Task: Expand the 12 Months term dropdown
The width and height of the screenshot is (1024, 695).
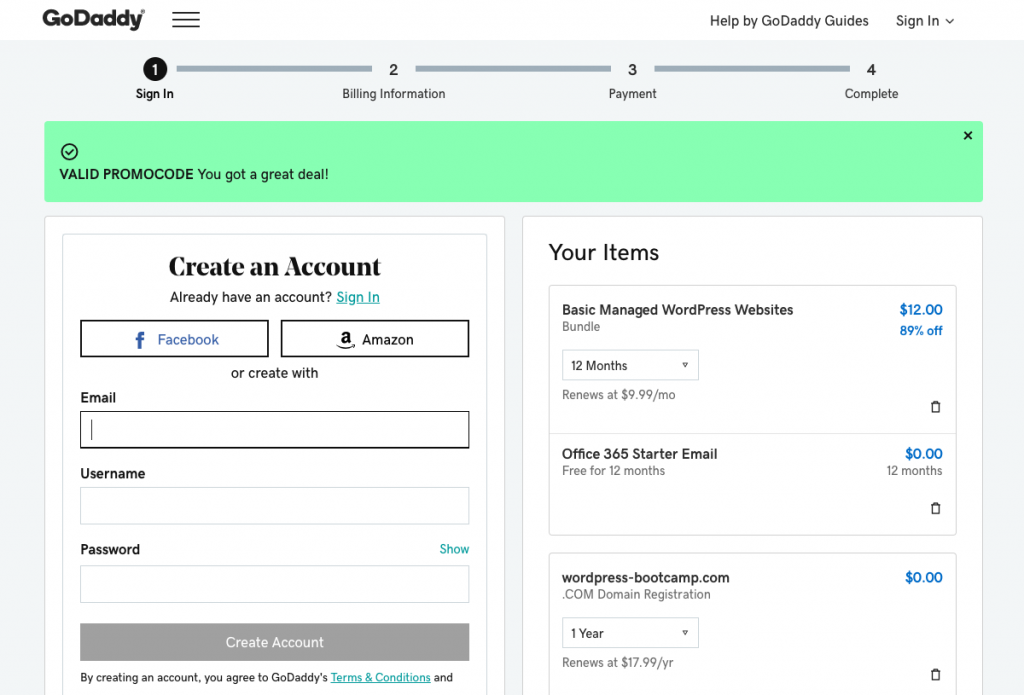Action: [630, 365]
